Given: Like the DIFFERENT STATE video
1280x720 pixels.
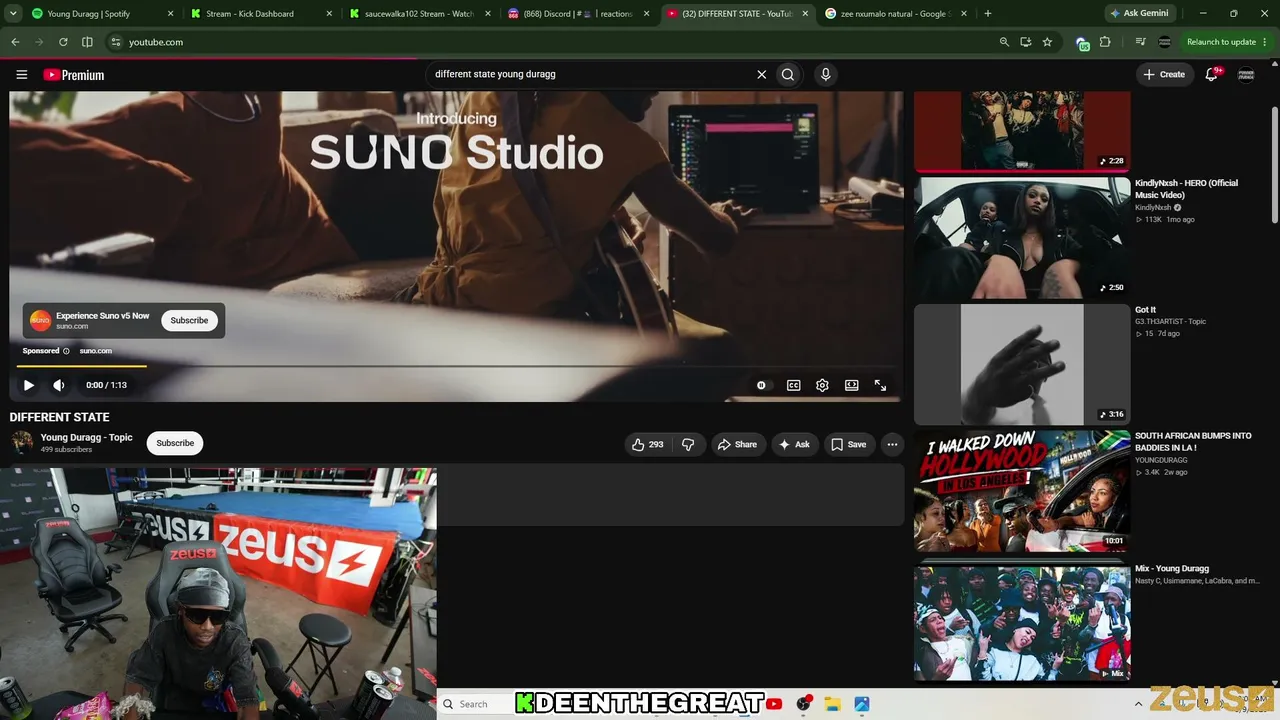Looking at the screenshot, I should 647,444.
